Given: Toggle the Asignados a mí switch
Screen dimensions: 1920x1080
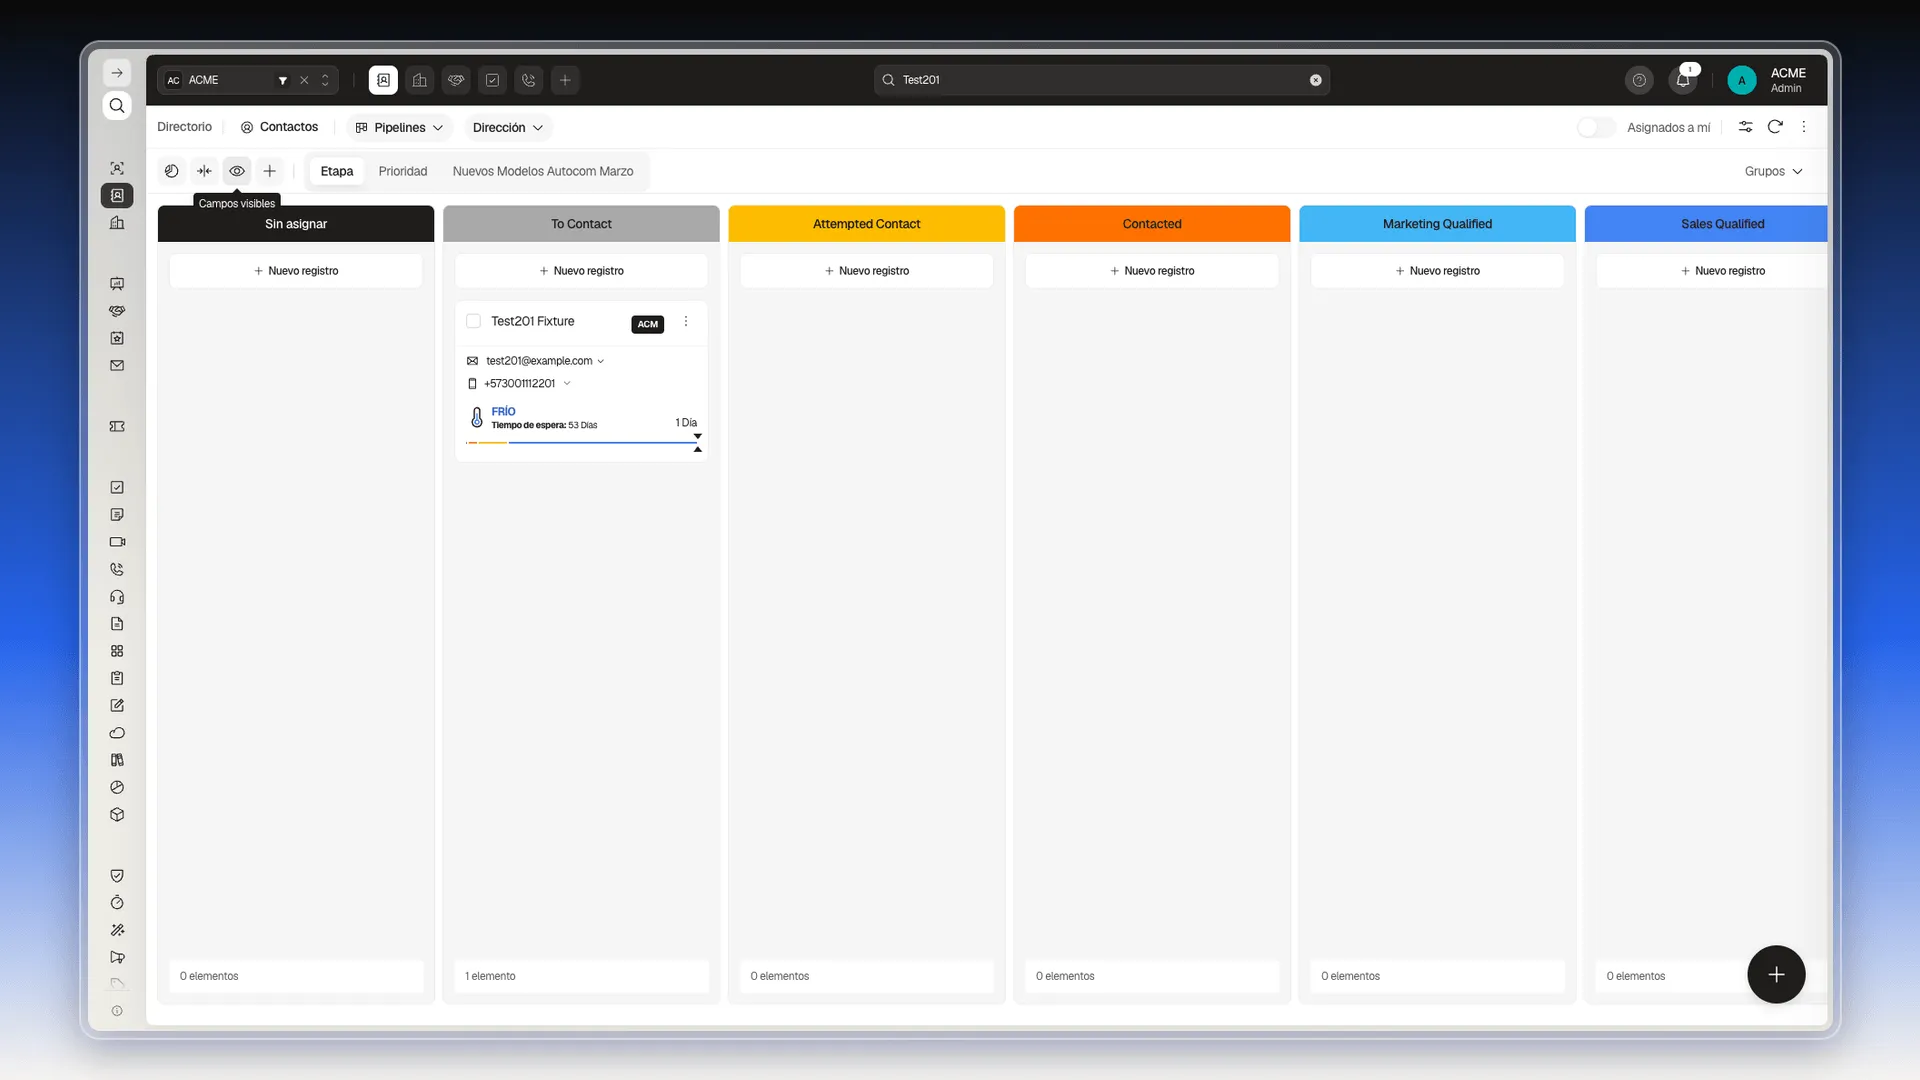Looking at the screenshot, I should (1596, 127).
